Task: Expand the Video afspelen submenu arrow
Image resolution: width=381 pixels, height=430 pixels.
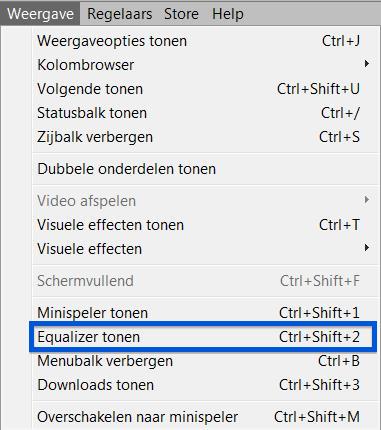Action: click(367, 200)
